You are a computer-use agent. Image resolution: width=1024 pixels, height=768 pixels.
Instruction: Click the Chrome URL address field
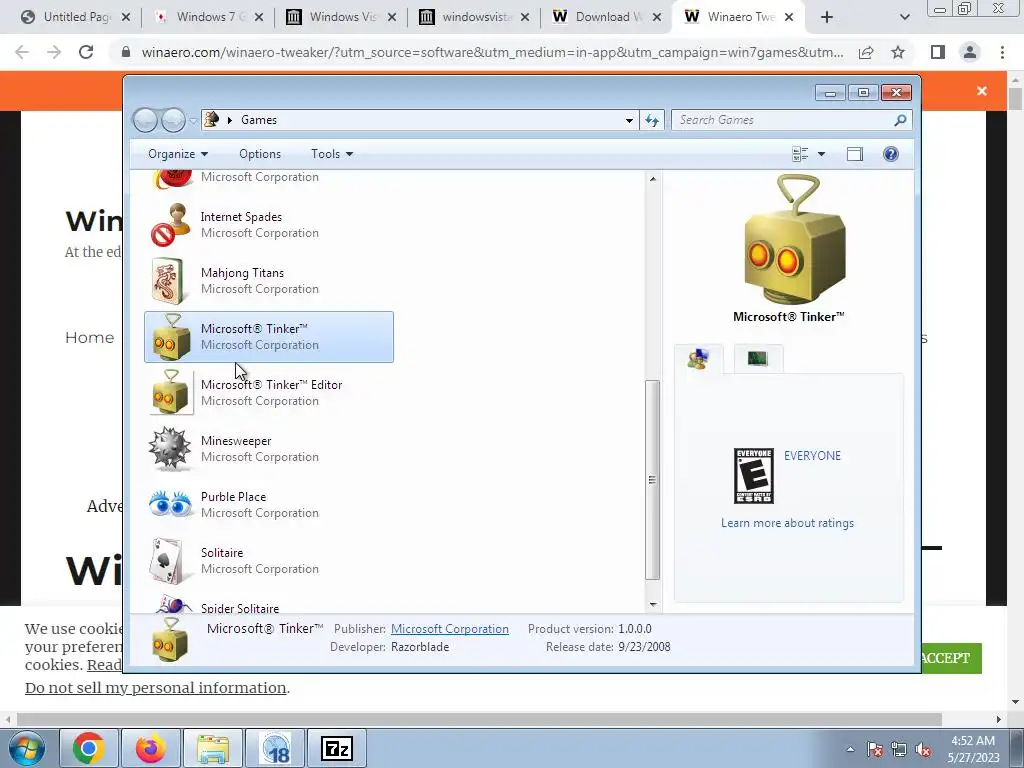[492, 52]
